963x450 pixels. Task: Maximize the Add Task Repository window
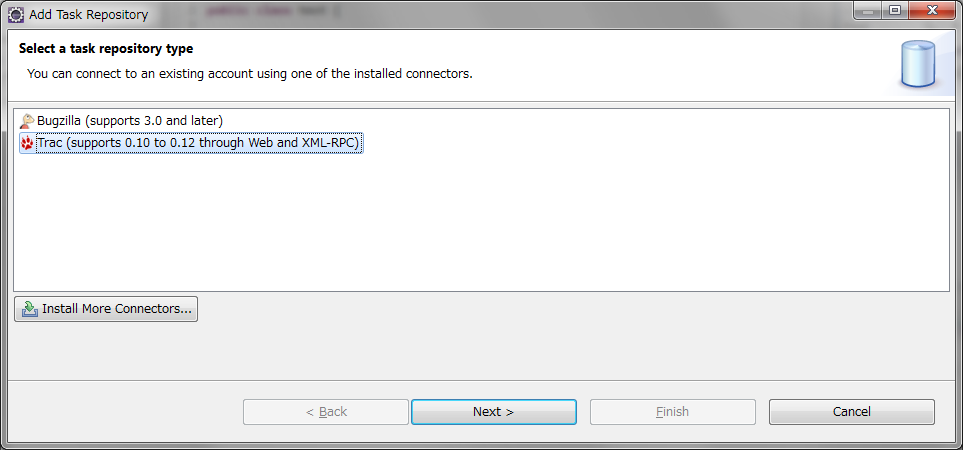pos(893,11)
